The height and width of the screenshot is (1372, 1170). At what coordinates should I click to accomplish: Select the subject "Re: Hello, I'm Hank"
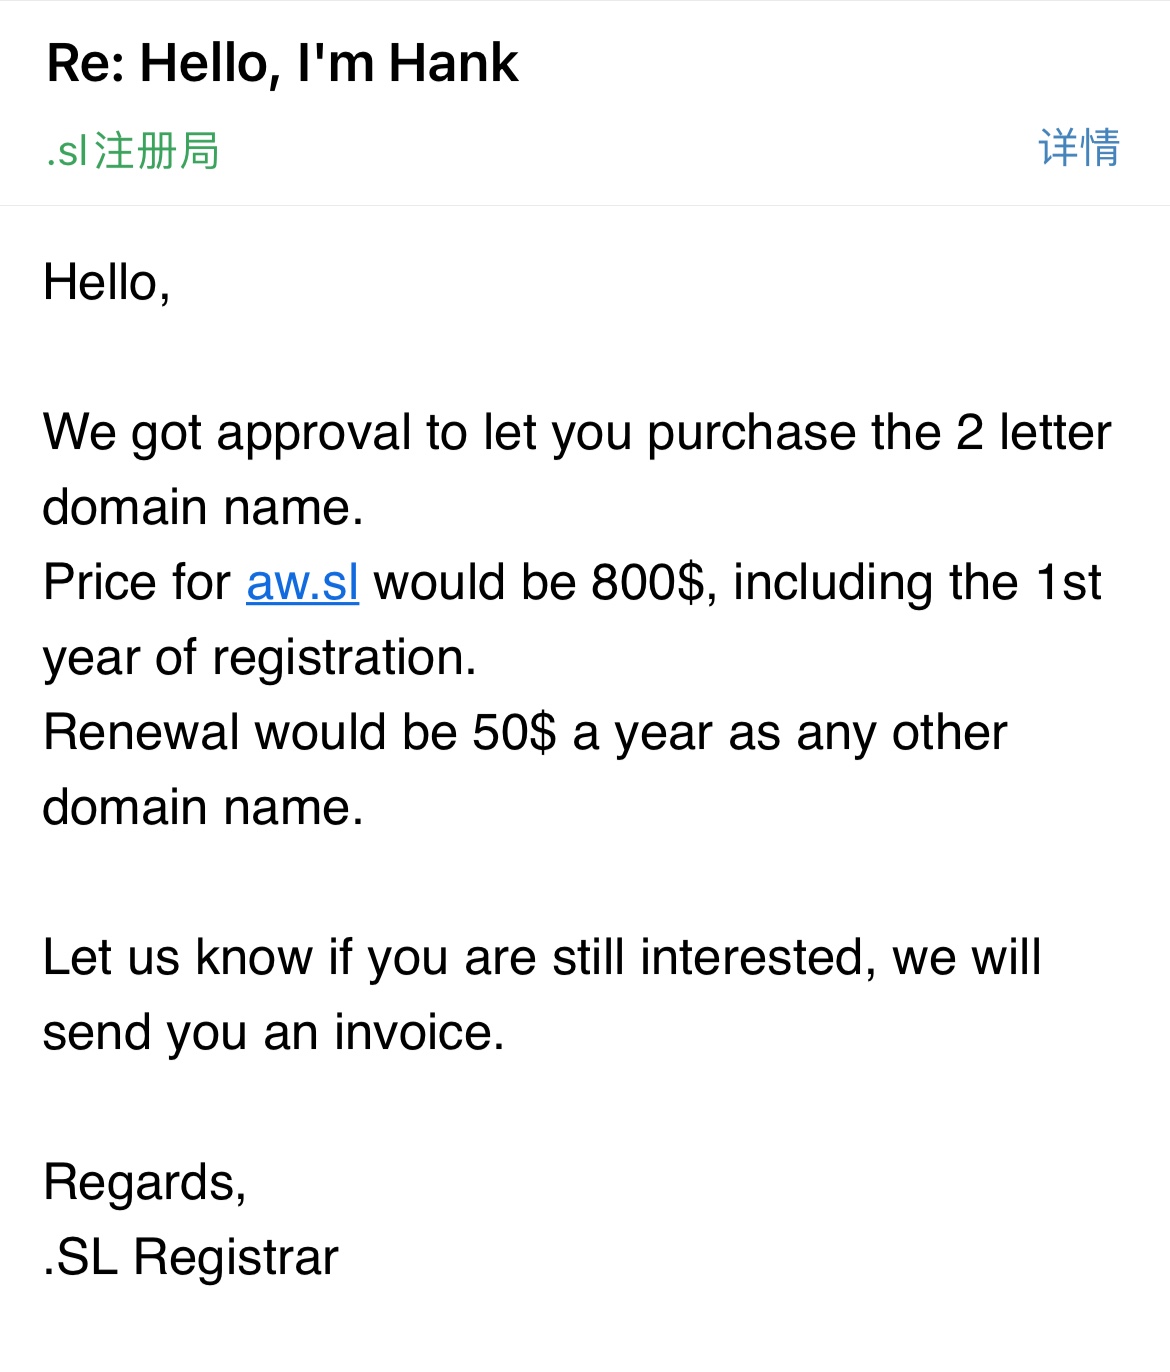282,63
